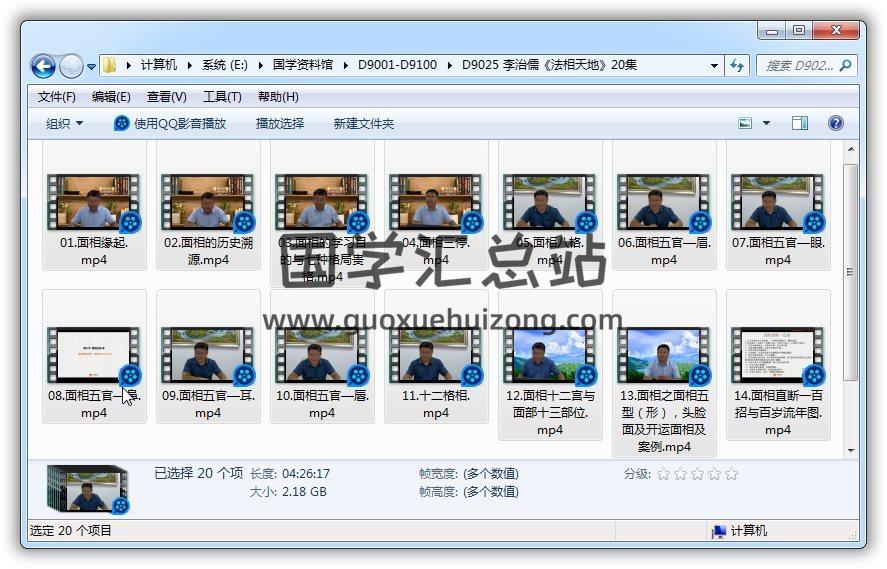Image resolution: width=887 pixels, height=569 pixels.
Task: Set rating to the fifth star
Action: click(731, 473)
